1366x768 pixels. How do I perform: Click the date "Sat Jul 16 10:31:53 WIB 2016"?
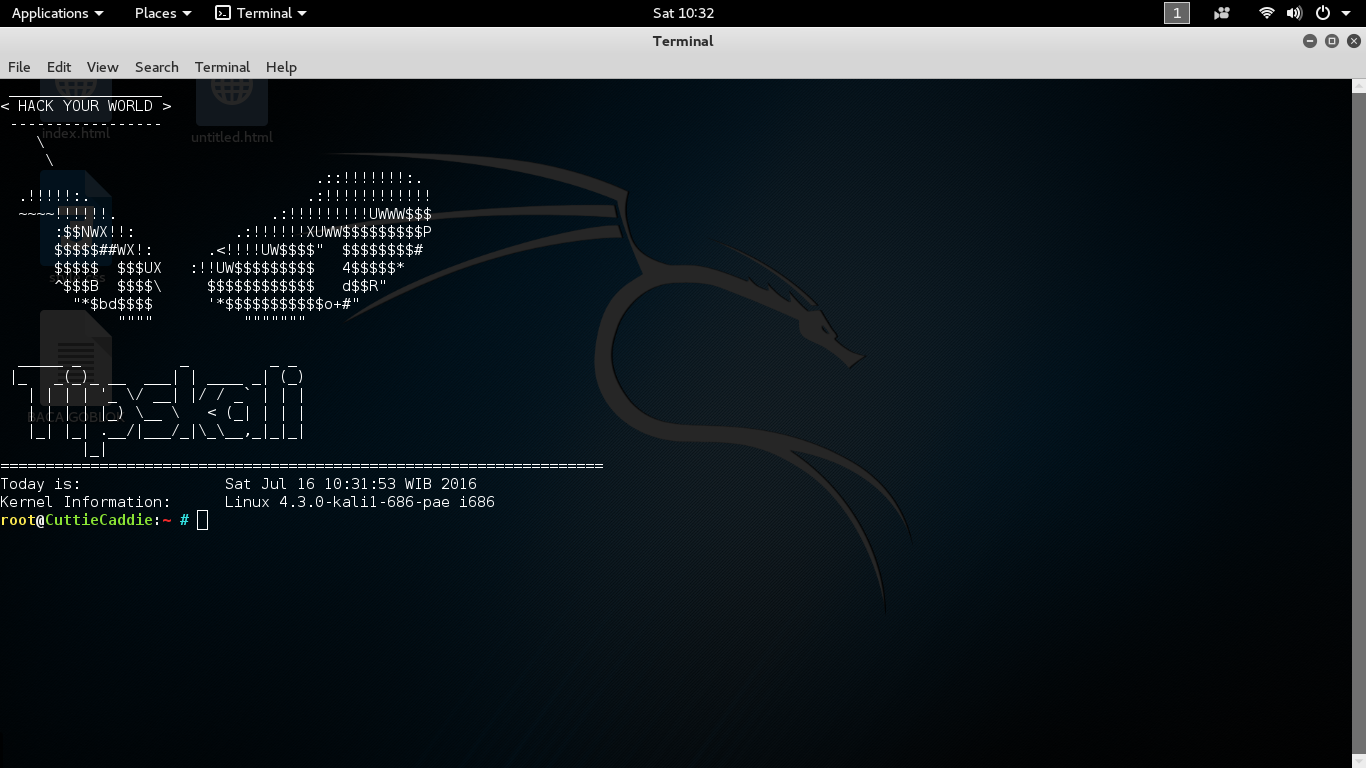pyautogui.click(x=351, y=484)
